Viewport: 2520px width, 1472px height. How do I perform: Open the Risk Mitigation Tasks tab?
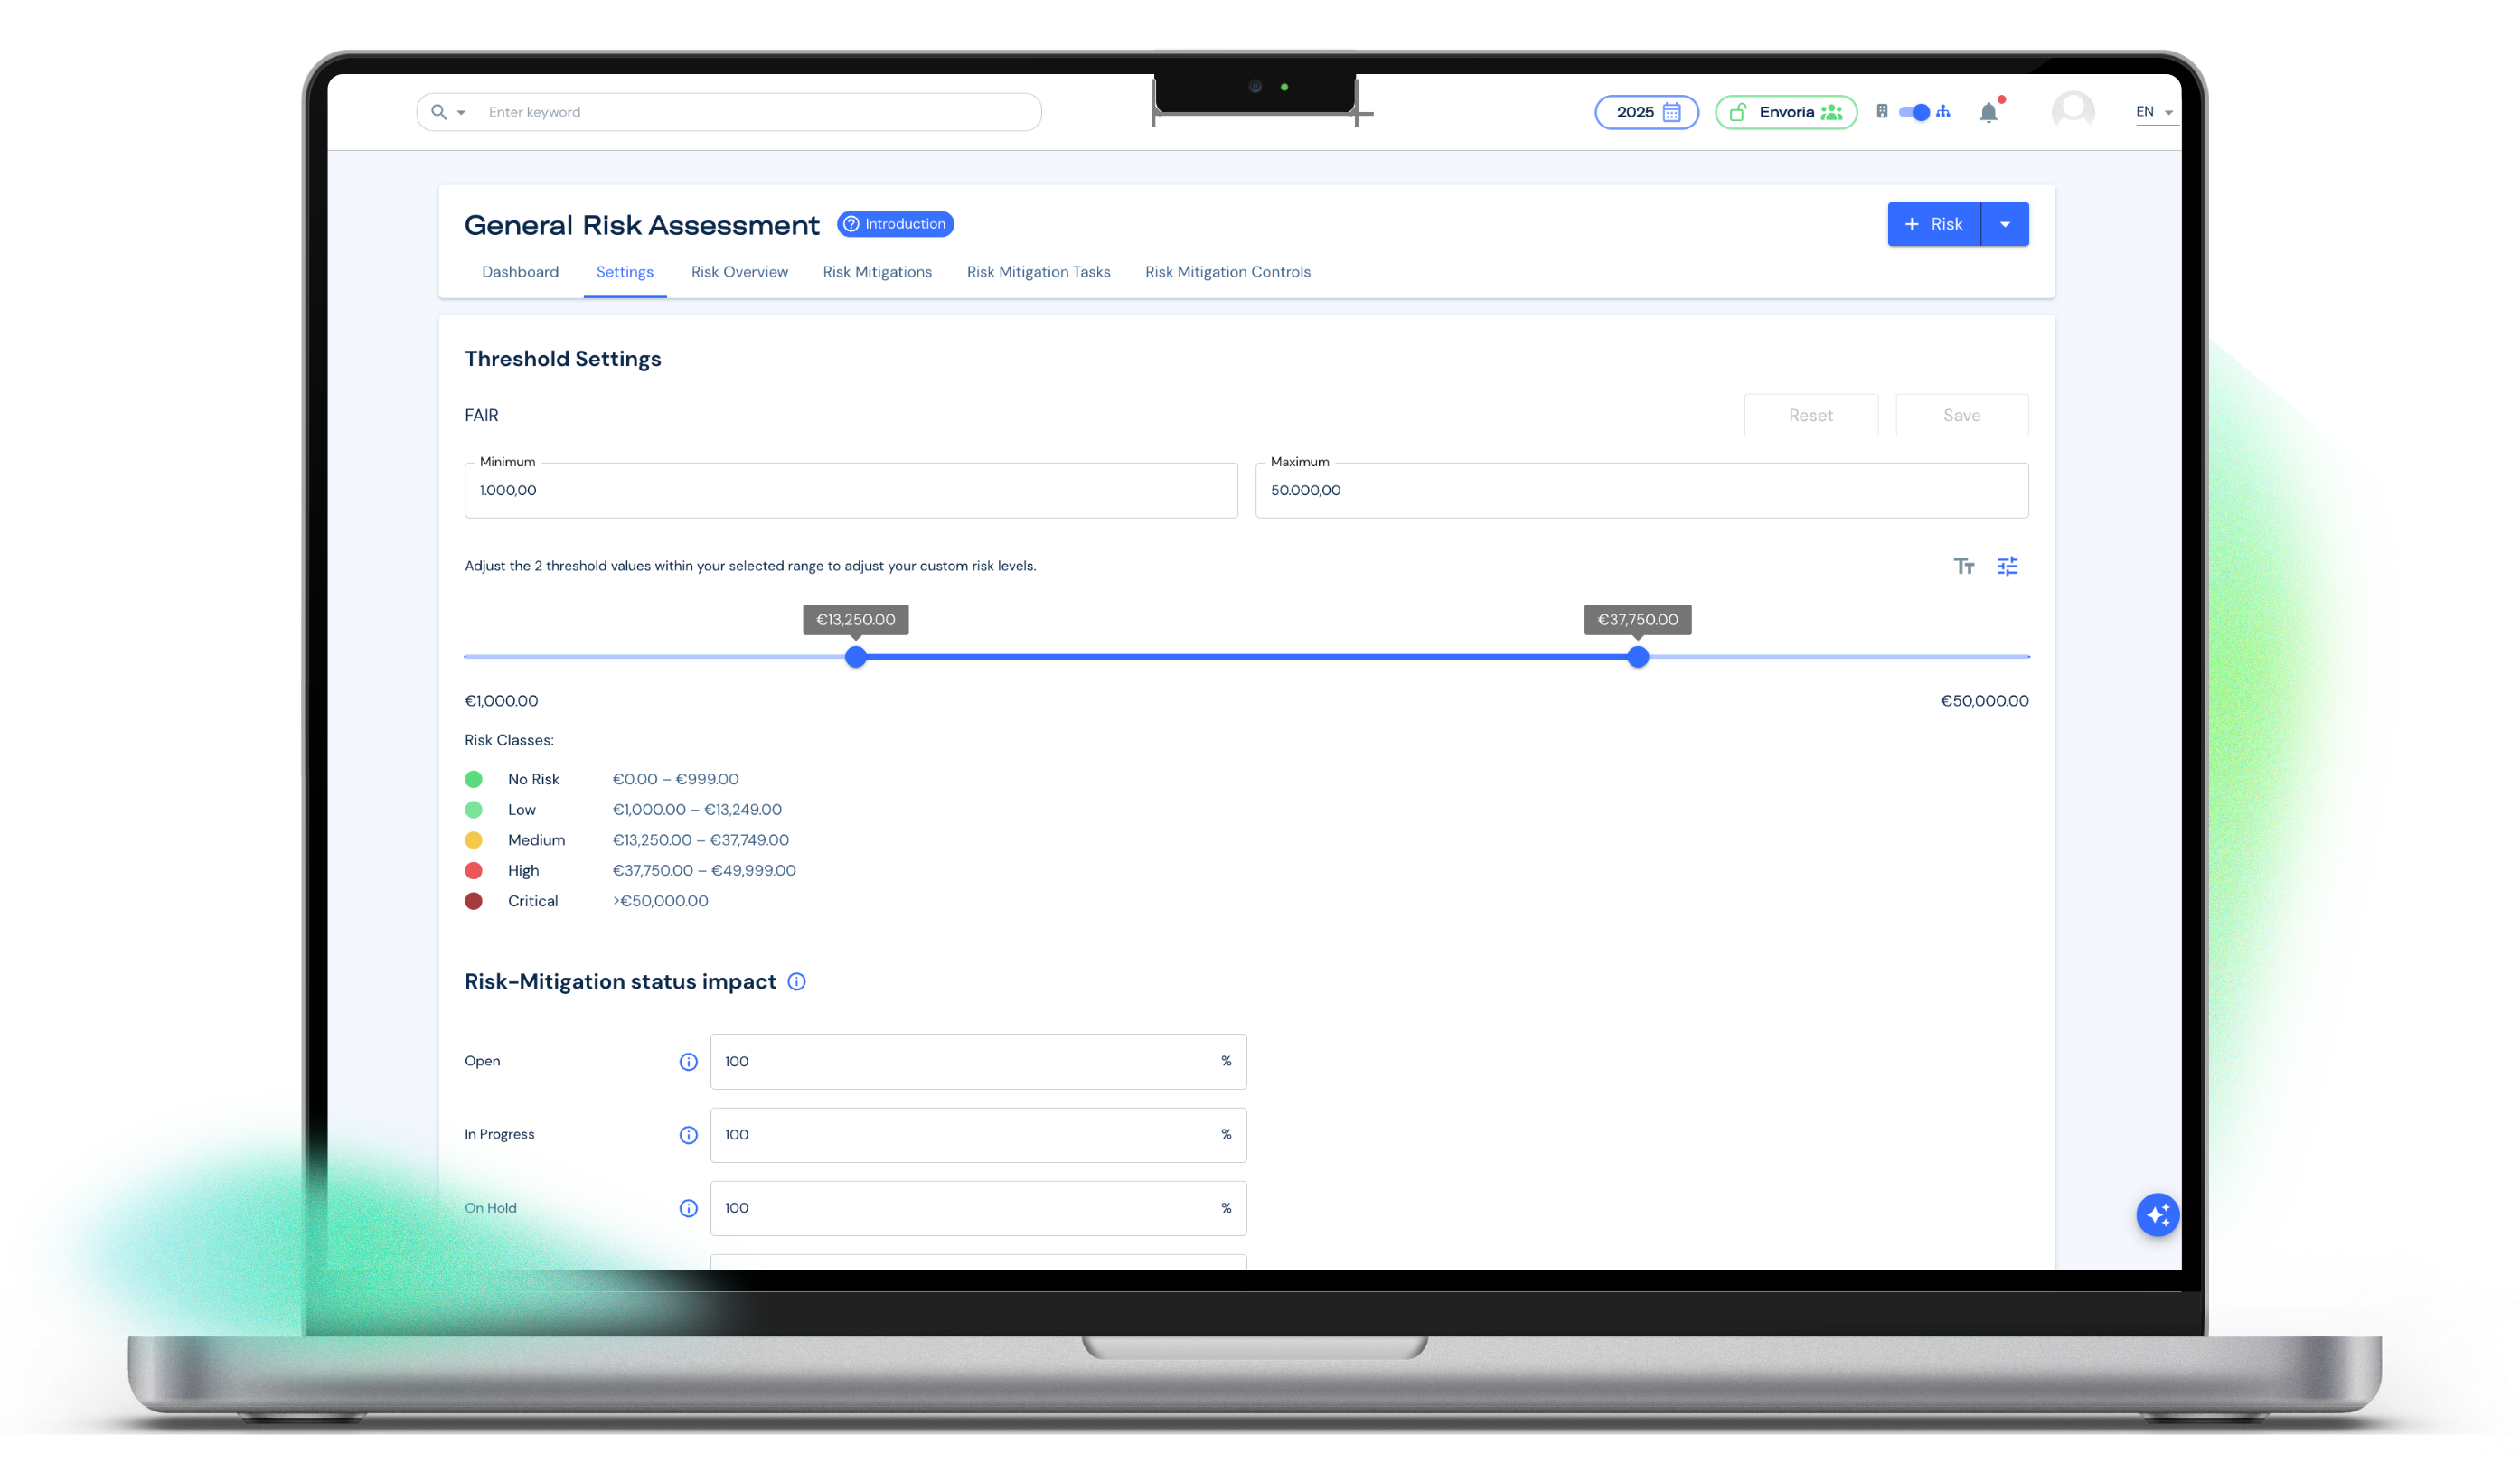click(1038, 272)
